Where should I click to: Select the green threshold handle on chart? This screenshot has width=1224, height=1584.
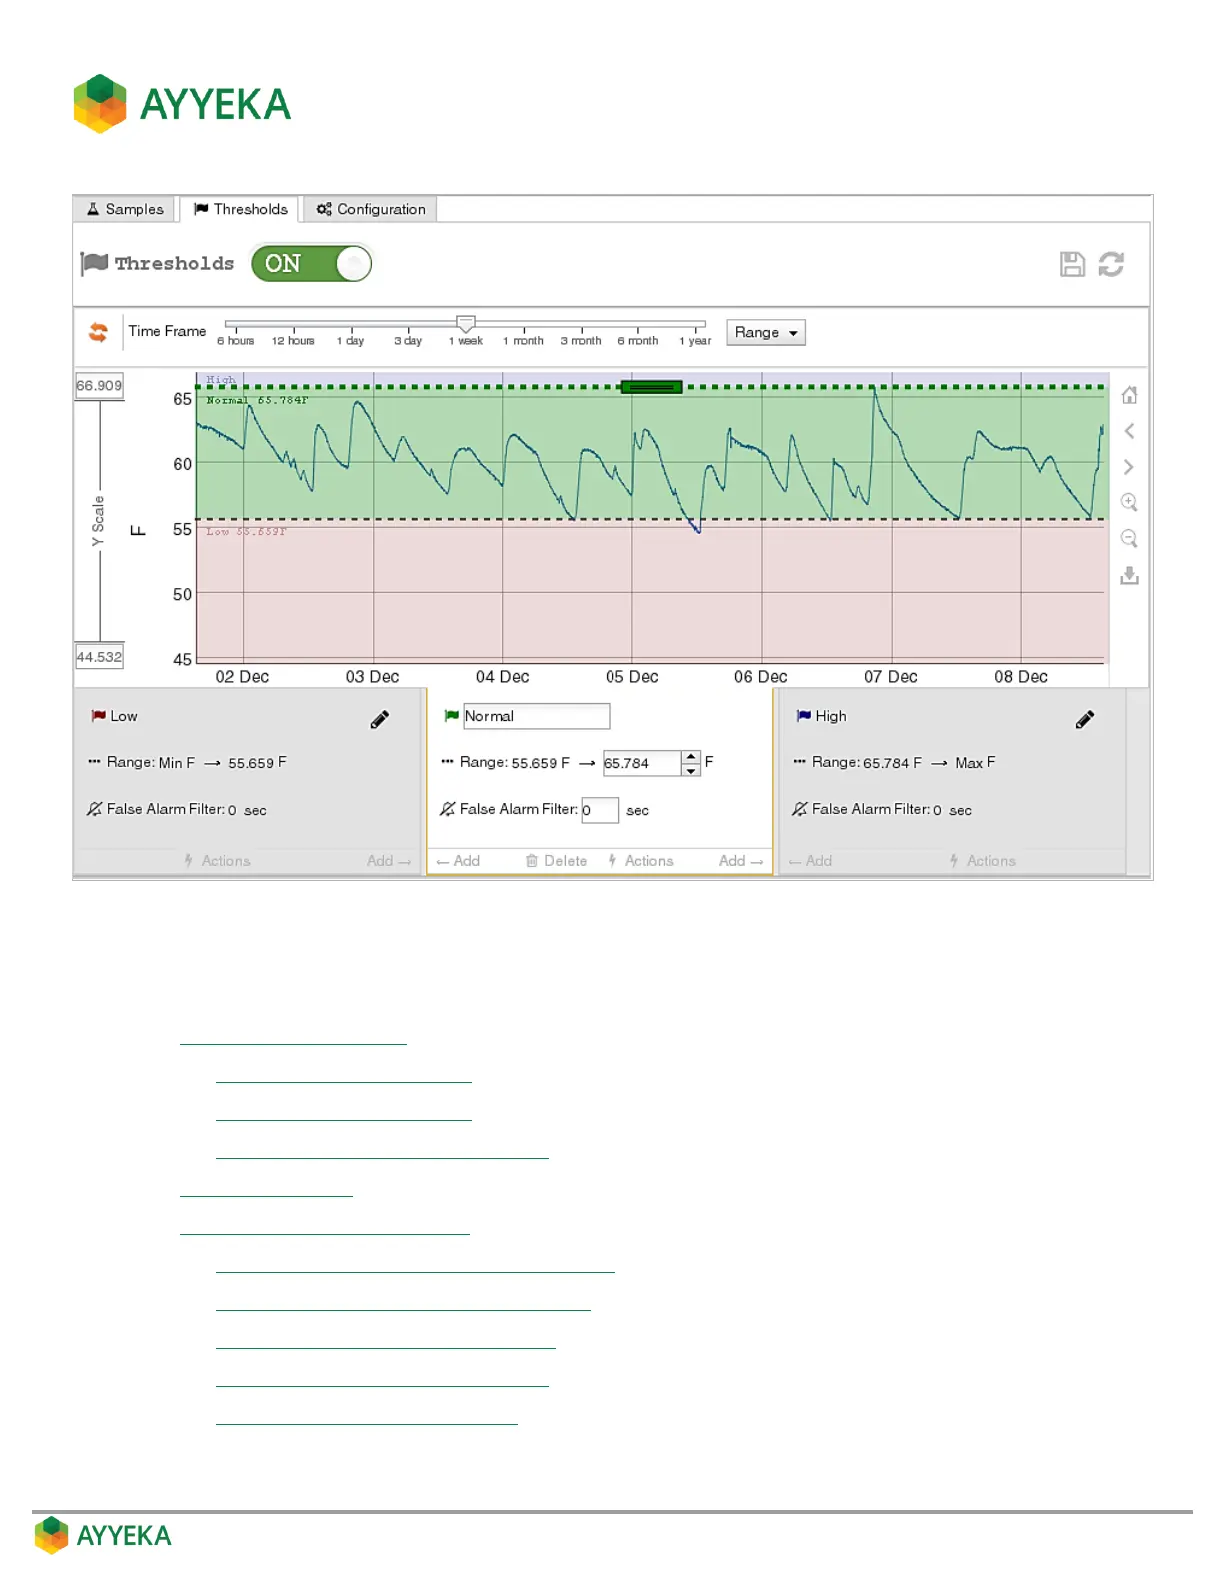651,387
